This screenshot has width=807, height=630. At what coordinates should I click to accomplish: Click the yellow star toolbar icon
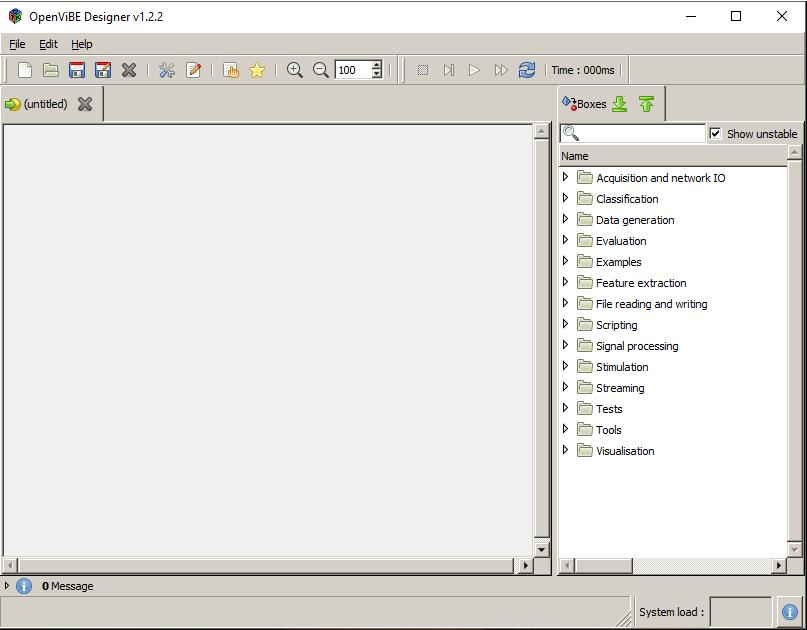[257, 70]
